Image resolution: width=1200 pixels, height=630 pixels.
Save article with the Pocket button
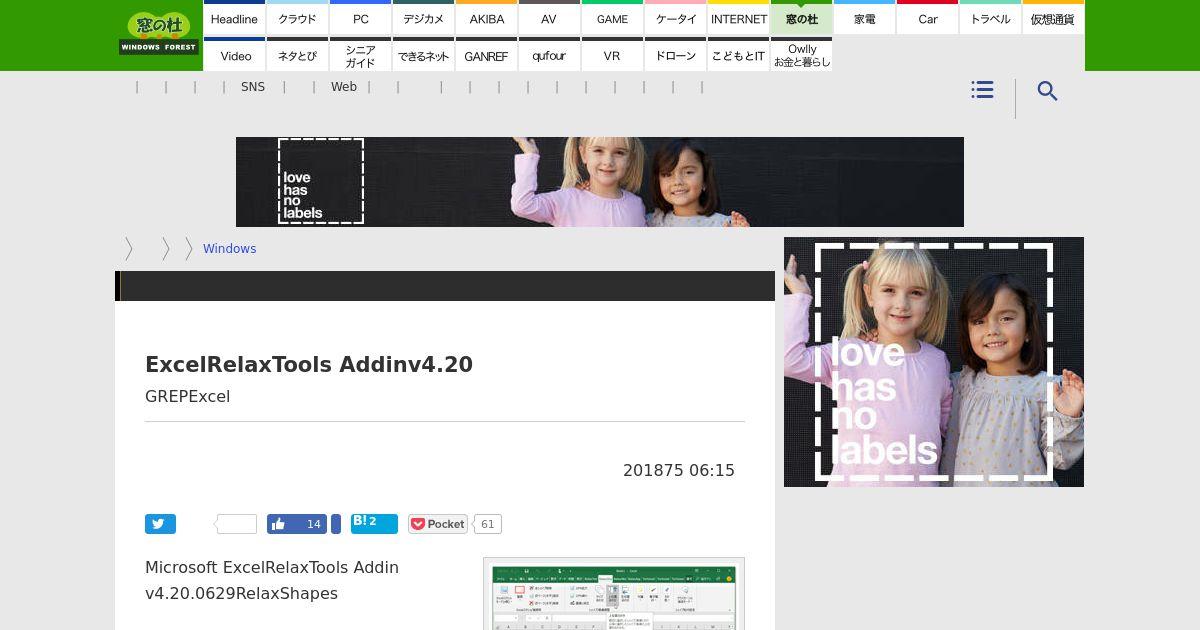pos(438,524)
